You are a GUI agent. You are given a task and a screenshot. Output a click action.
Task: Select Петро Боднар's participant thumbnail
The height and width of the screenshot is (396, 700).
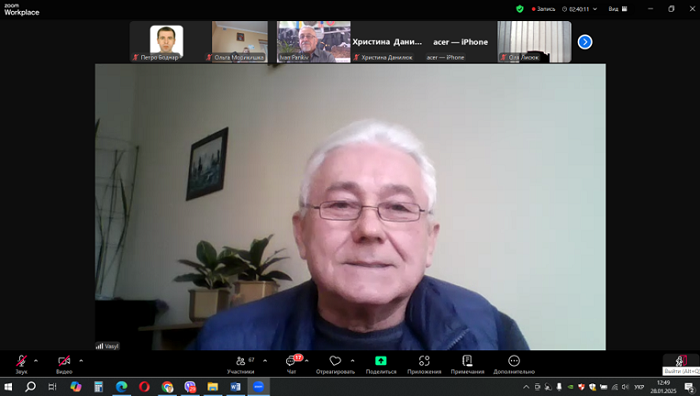pyautogui.click(x=166, y=42)
